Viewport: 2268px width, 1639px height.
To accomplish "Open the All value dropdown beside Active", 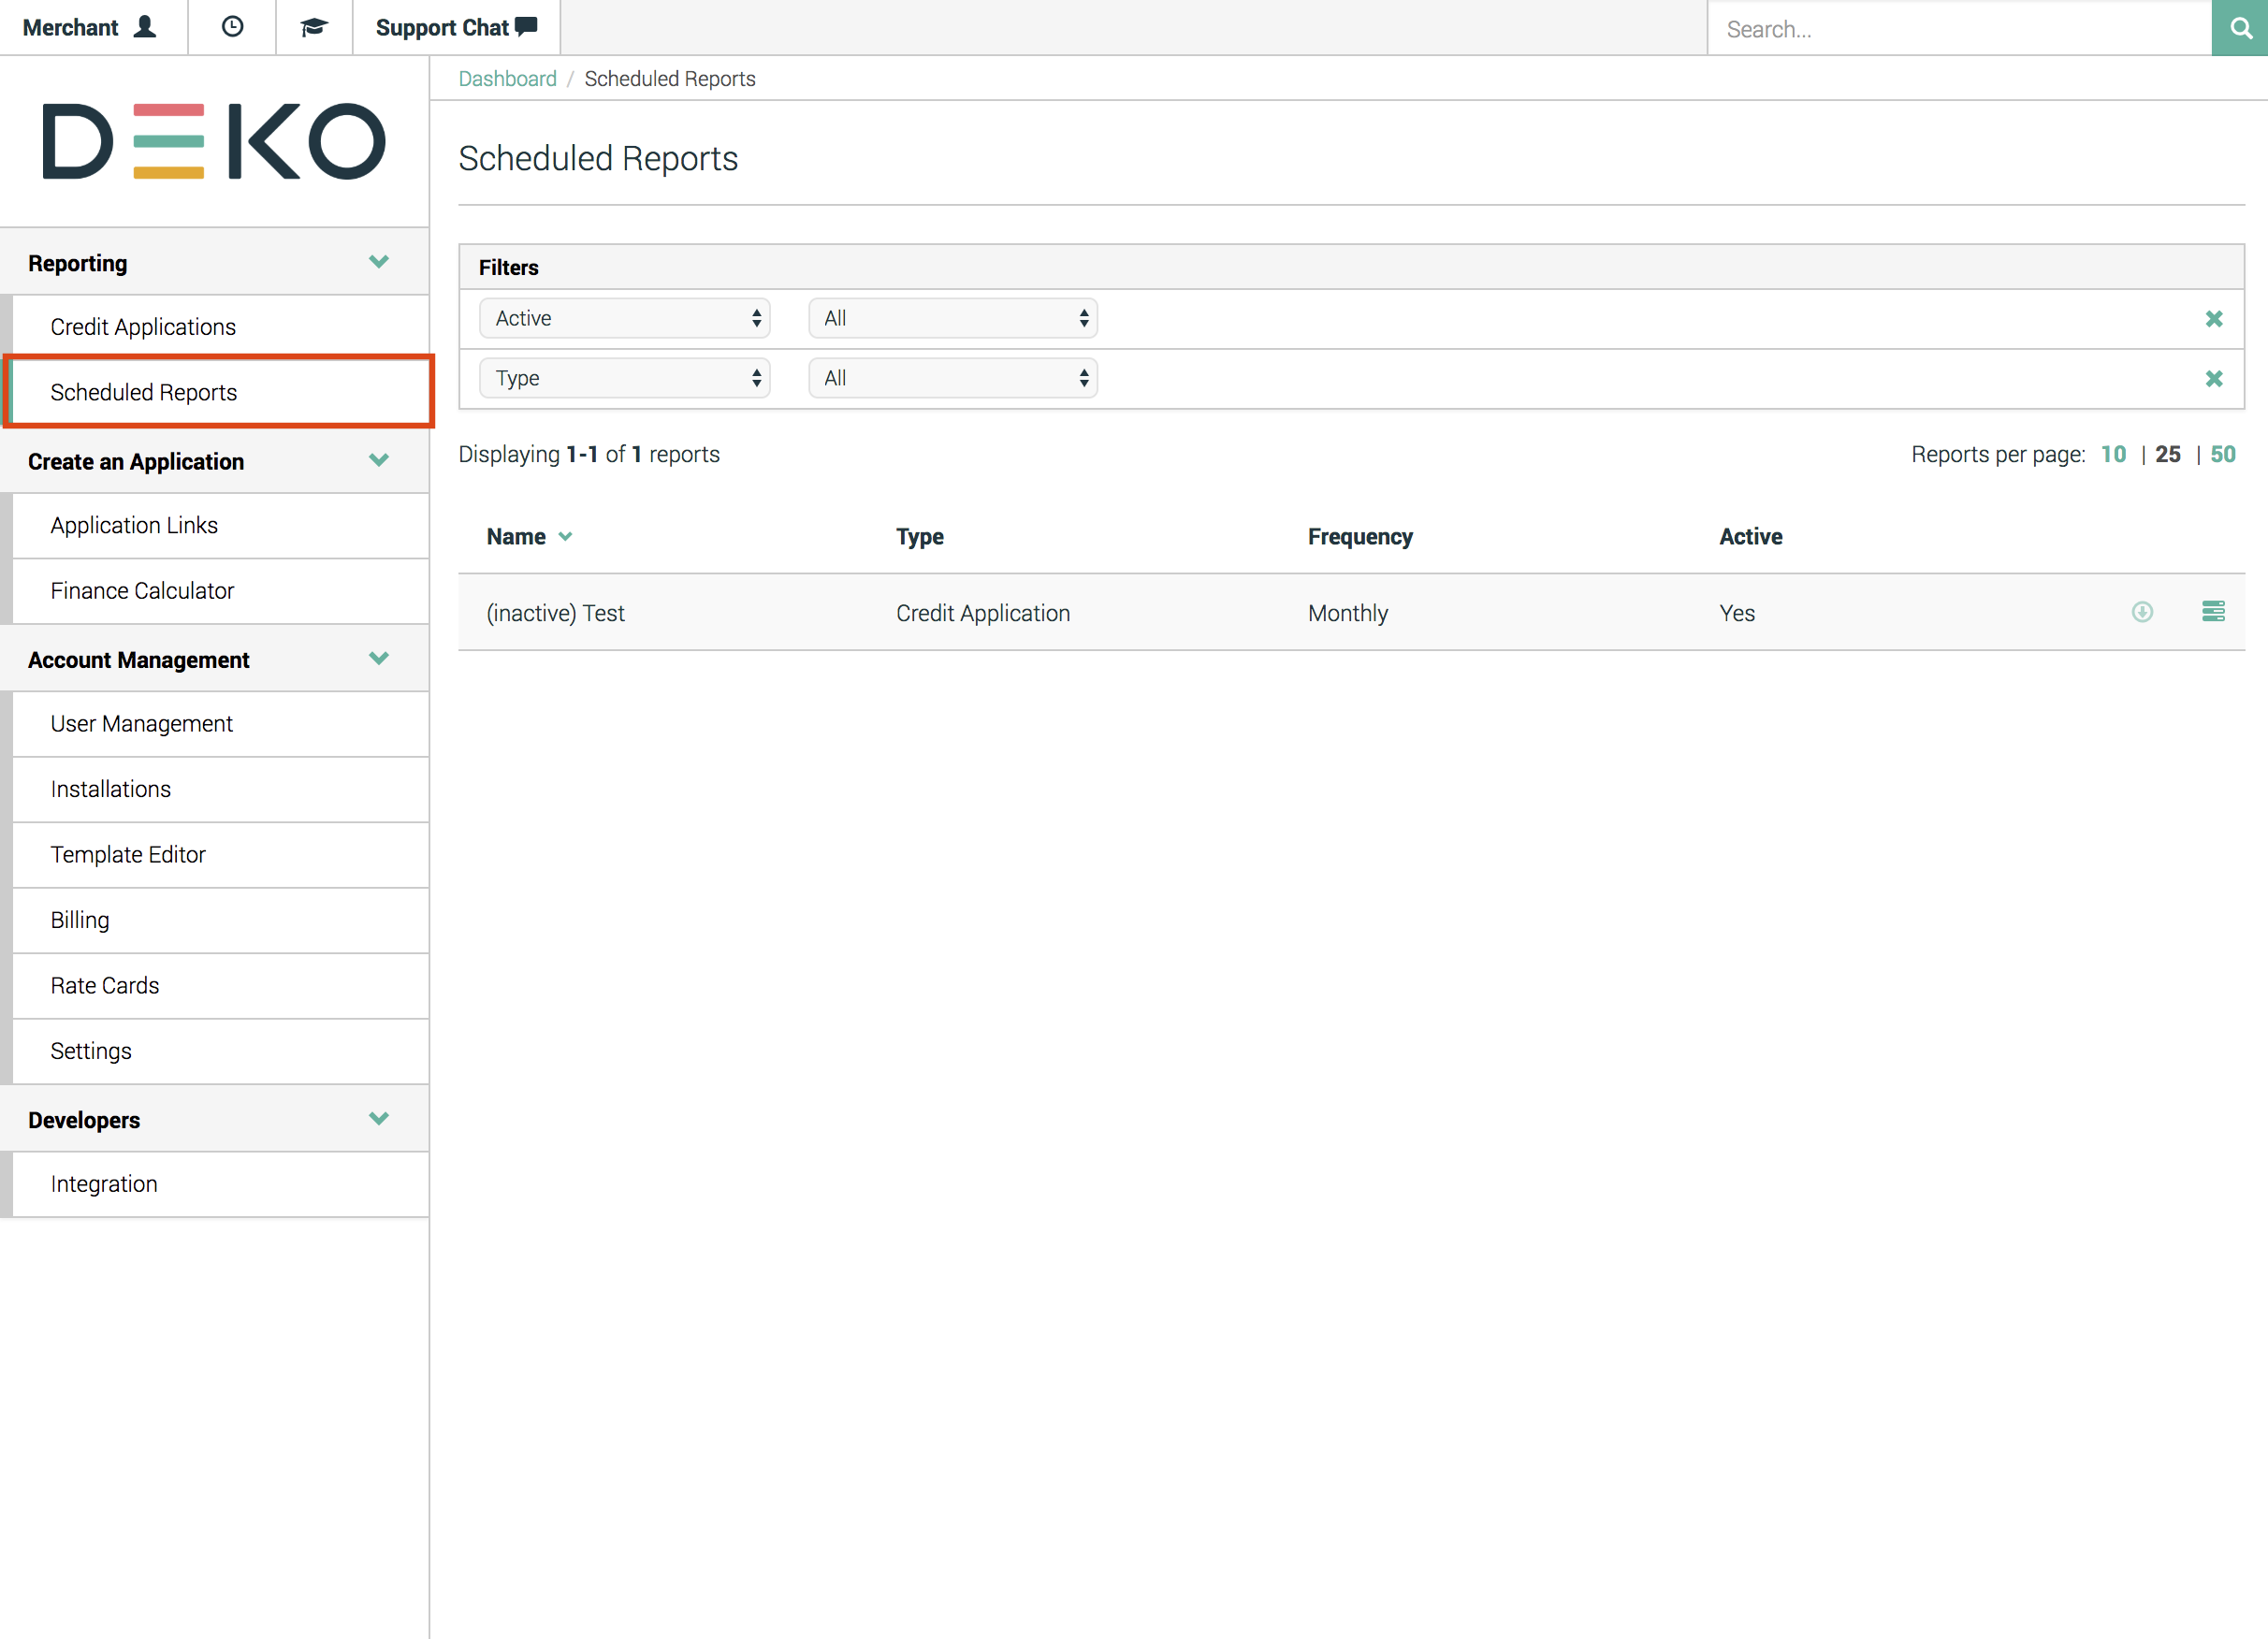I will point(953,319).
